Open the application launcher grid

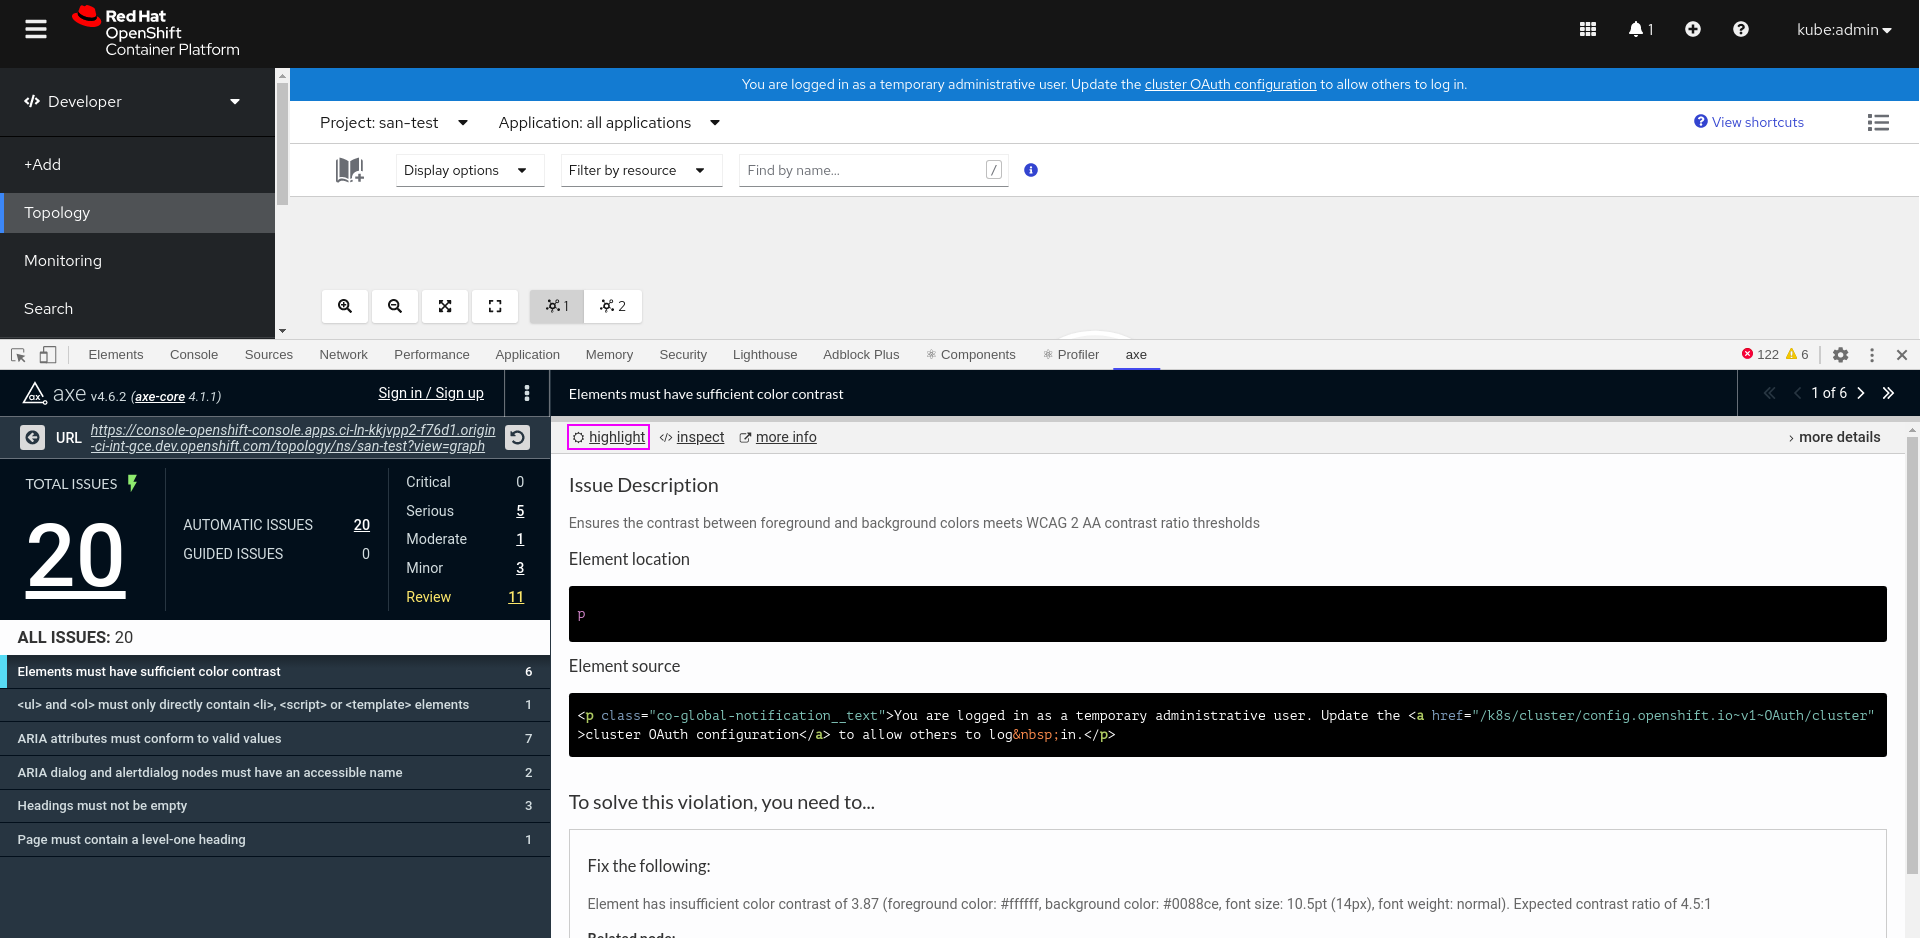pos(1588,30)
